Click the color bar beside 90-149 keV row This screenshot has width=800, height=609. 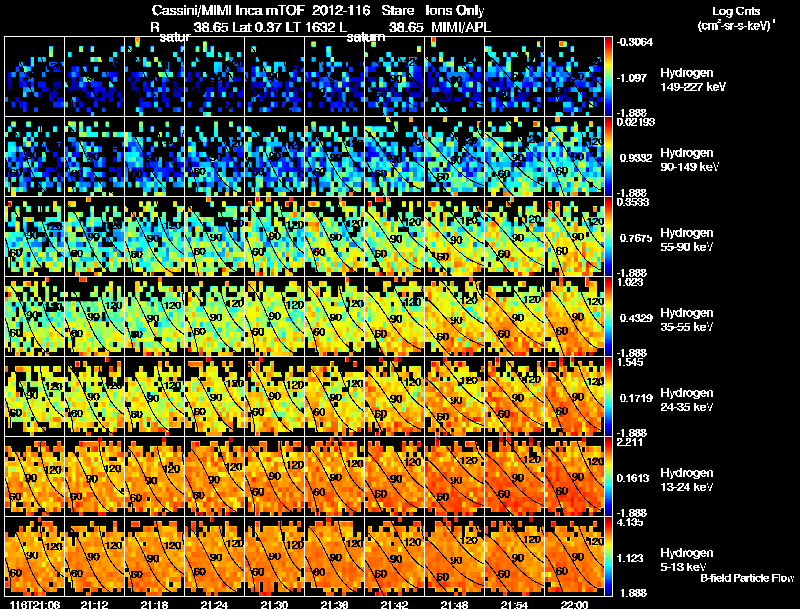pyautogui.click(x=608, y=157)
